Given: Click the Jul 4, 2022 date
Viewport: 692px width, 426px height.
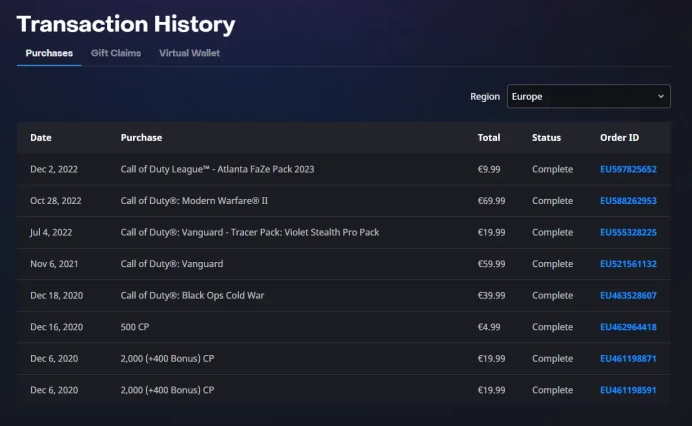Looking at the screenshot, I should coord(51,232).
